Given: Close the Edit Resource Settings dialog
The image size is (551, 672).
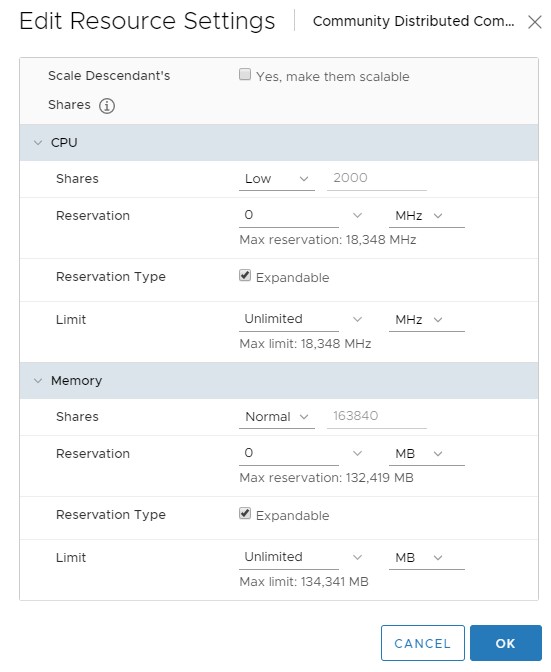Looking at the screenshot, I should point(534,22).
